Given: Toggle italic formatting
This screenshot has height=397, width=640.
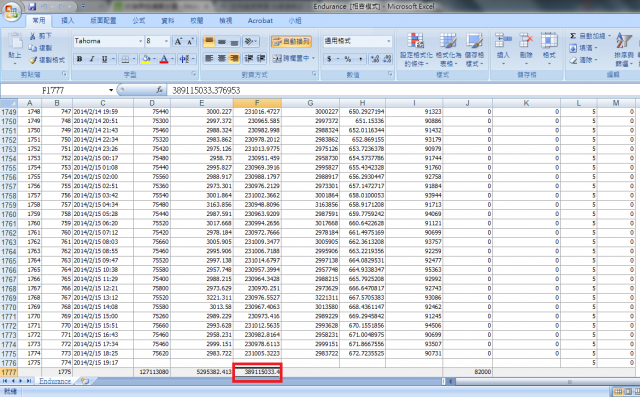Looking at the screenshot, I should click(x=92, y=59).
